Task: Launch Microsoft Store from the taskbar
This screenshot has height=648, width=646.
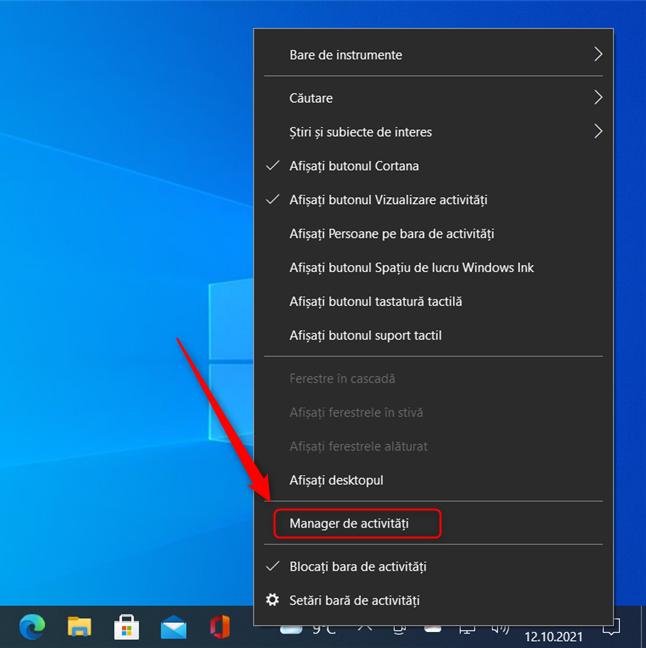Action: pos(126,627)
